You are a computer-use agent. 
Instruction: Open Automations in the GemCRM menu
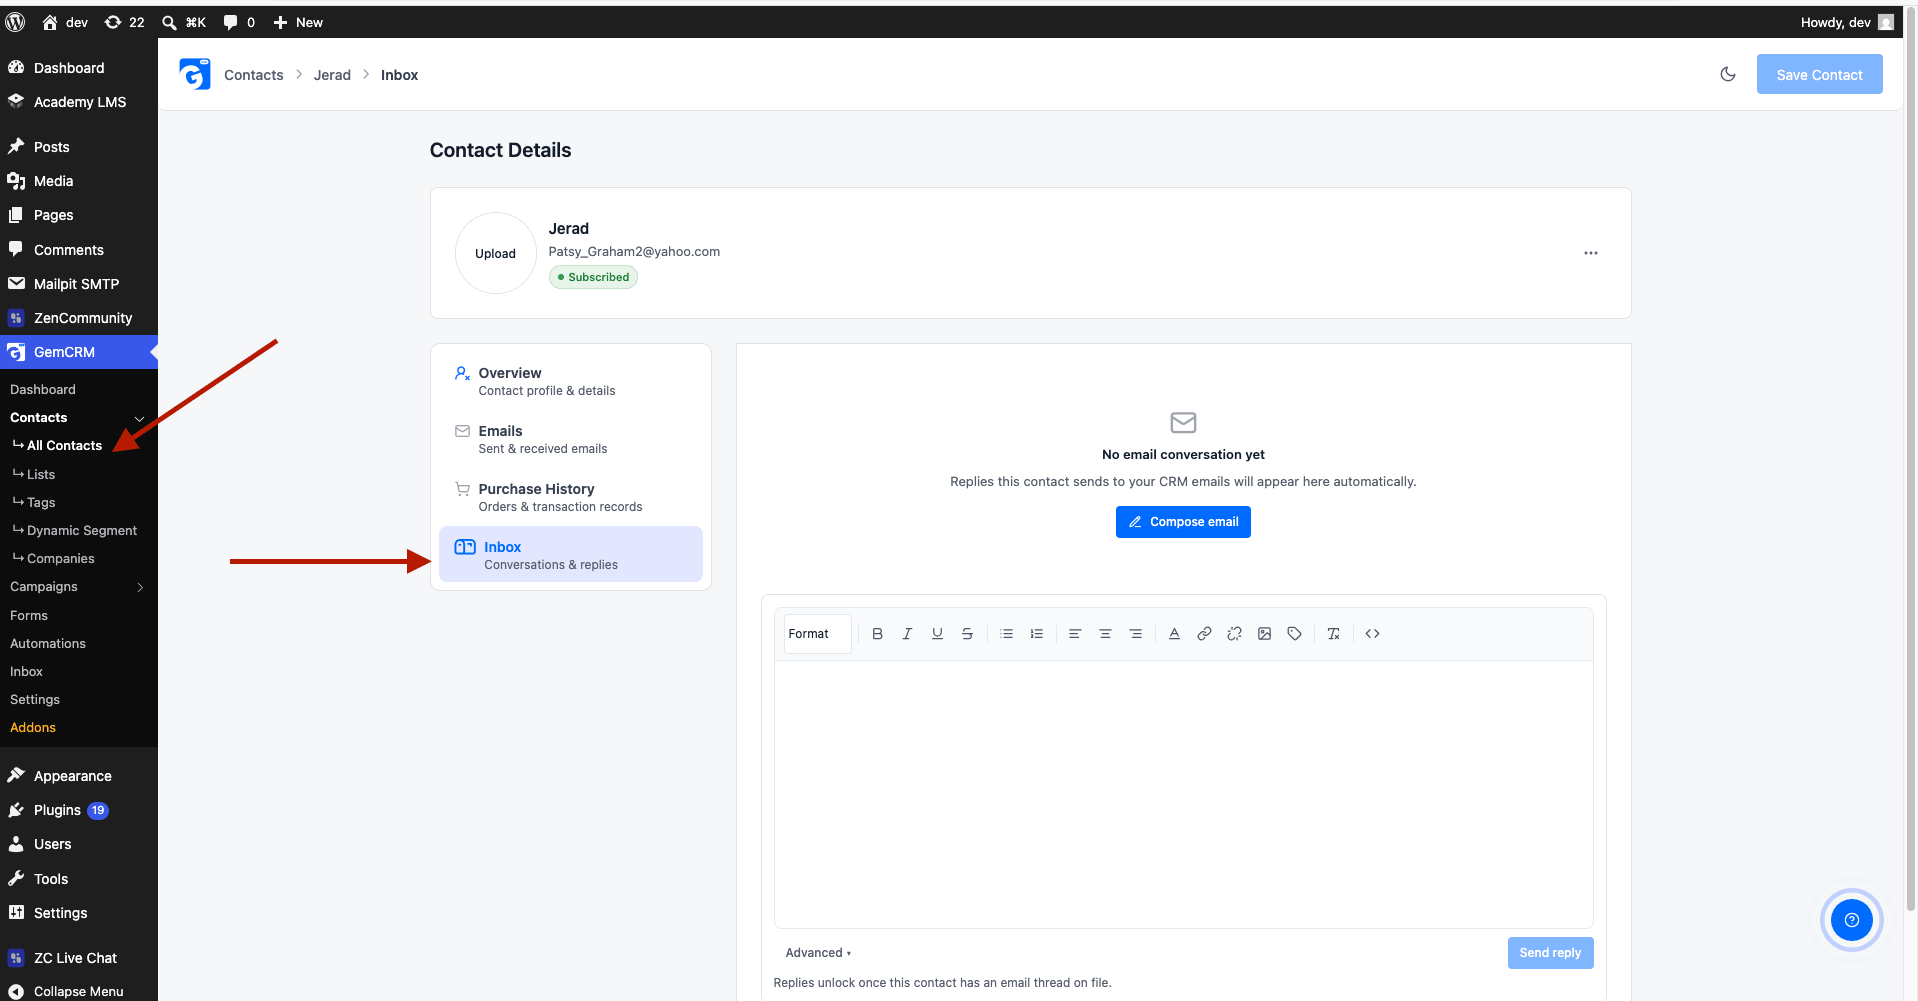point(48,644)
